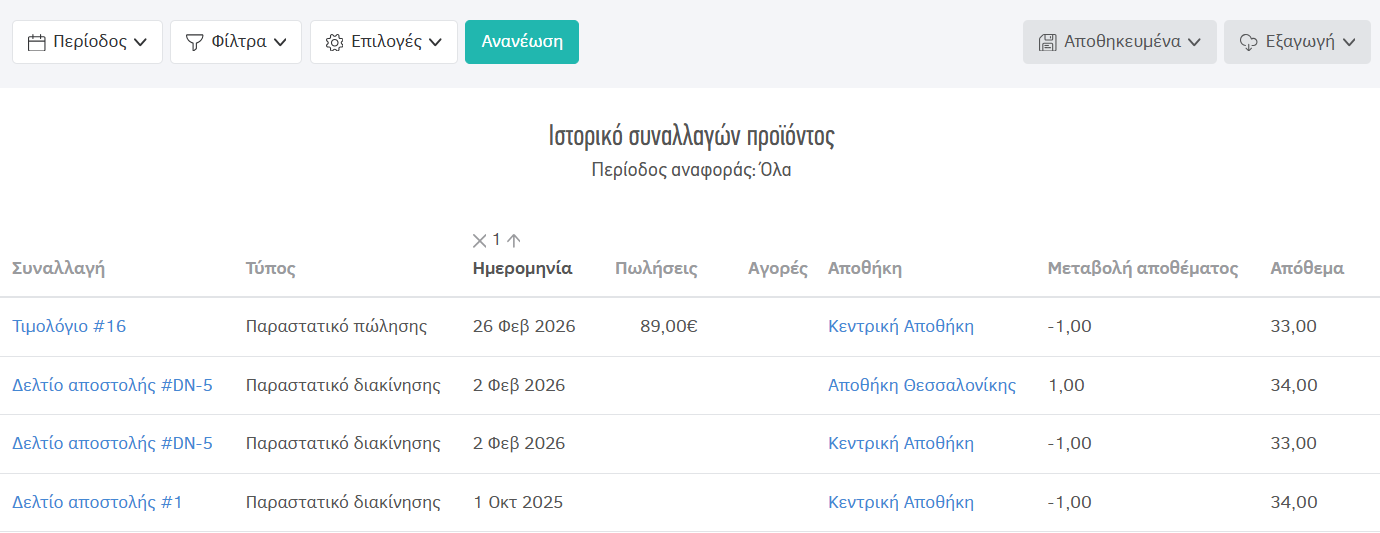
Task: Toggle sort direction arrow above Ημερομηνία
Action: [x=514, y=240]
